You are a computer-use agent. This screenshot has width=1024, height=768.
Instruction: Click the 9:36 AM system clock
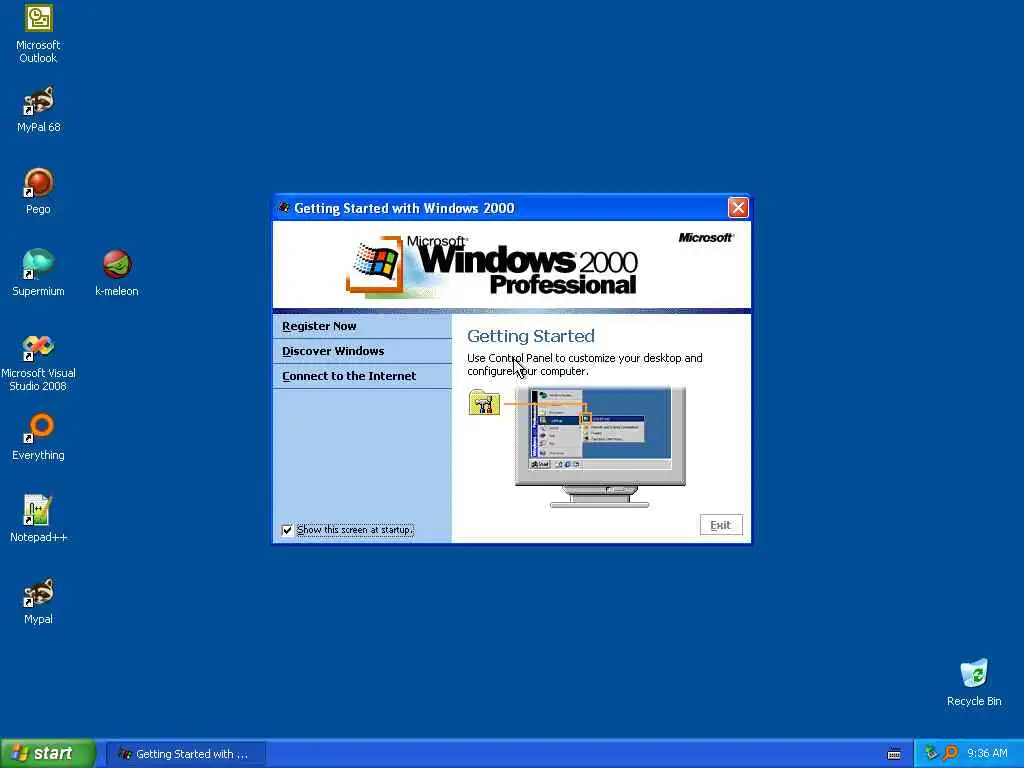pos(987,754)
